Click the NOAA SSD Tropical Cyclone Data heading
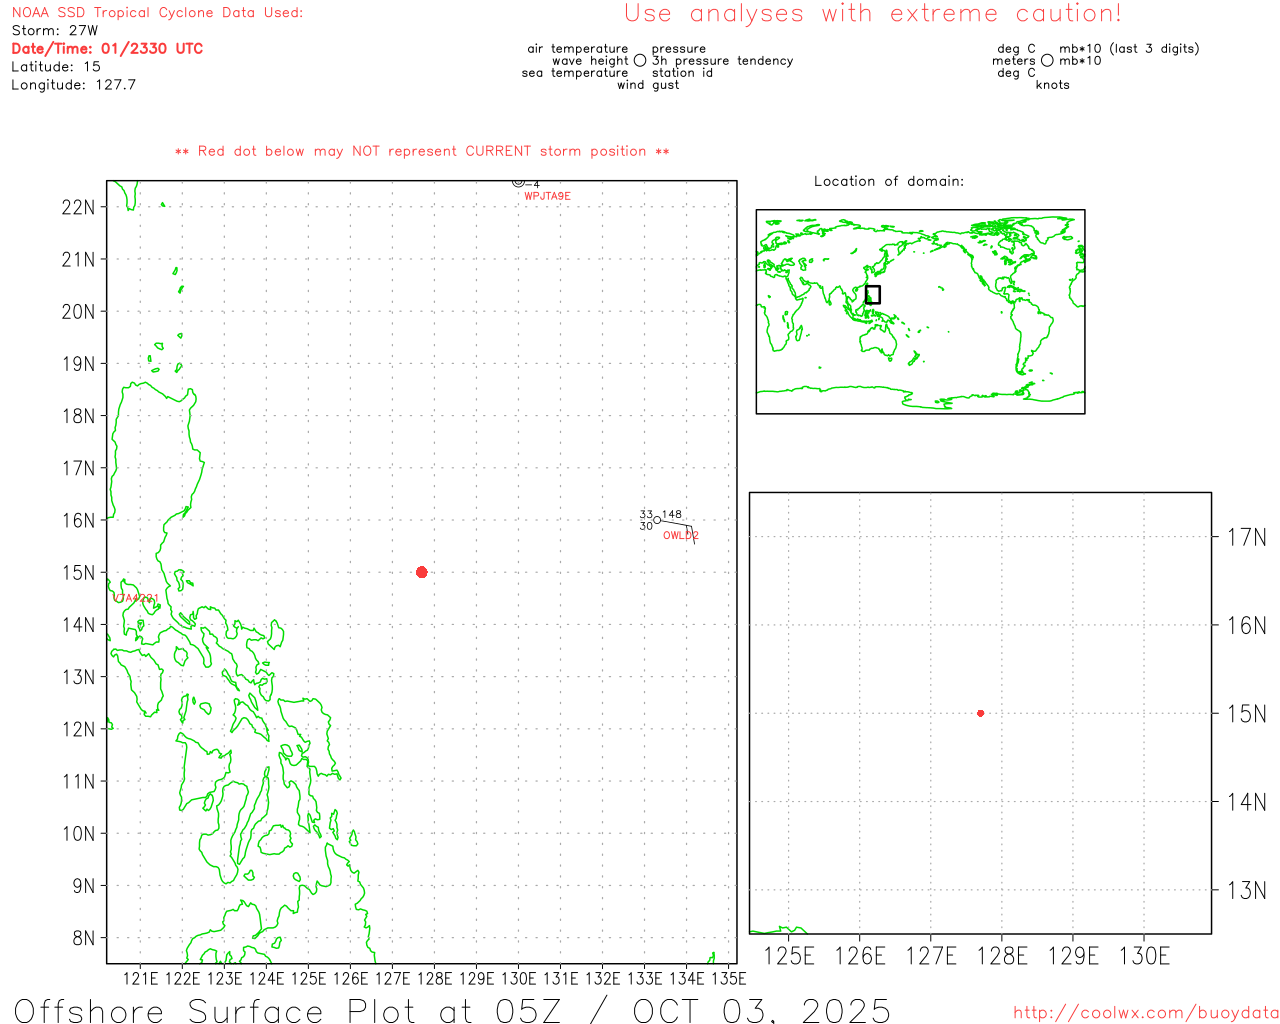The width and height of the screenshot is (1280, 1024). (157, 13)
